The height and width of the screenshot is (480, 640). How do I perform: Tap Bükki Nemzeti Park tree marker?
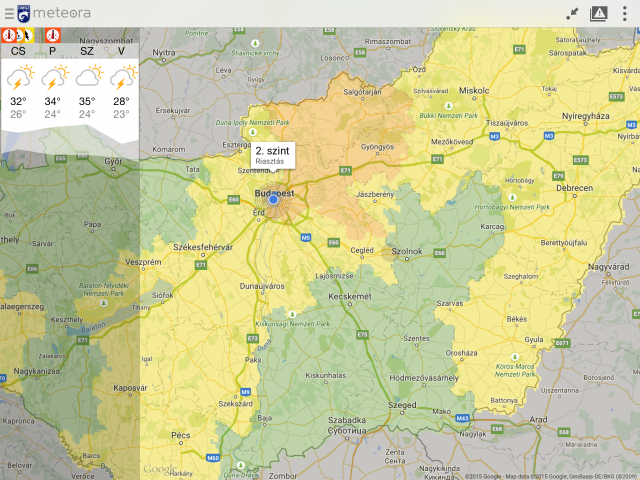(449, 106)
